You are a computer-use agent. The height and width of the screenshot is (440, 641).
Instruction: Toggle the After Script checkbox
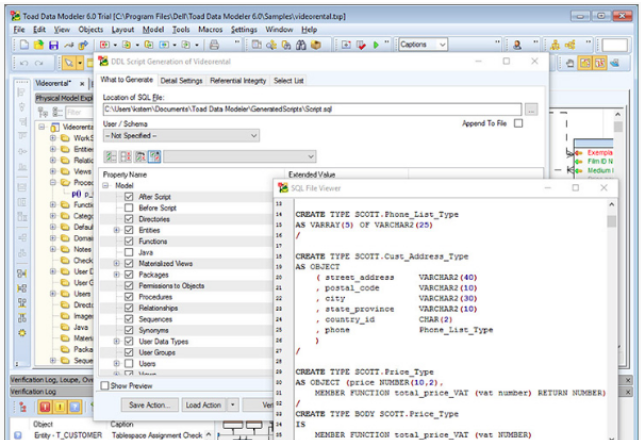129,197
